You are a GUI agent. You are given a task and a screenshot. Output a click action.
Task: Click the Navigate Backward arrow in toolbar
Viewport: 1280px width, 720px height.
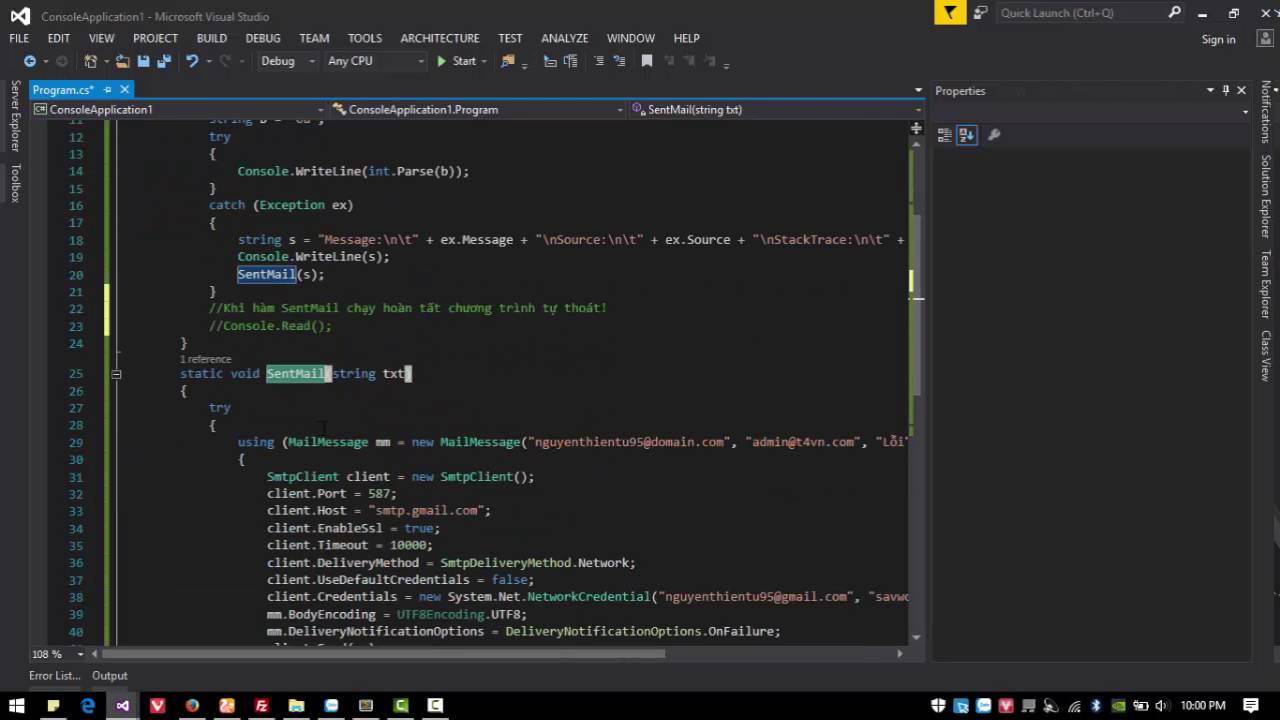[x=29, y=61]
